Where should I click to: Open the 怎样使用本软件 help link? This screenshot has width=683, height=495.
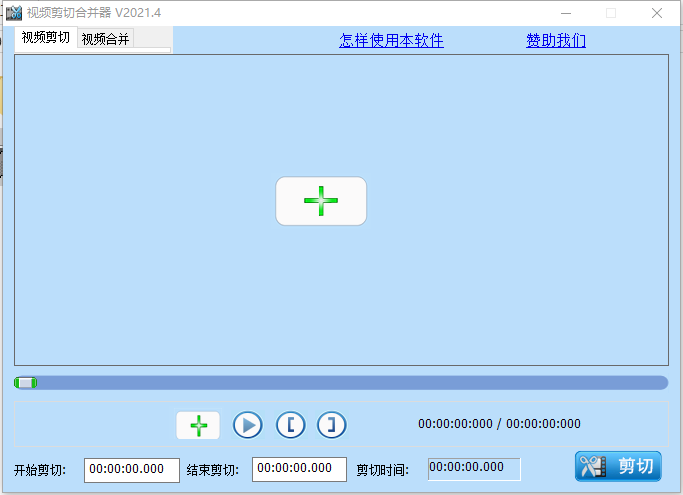pyautogui.click(x=391, y=41)
